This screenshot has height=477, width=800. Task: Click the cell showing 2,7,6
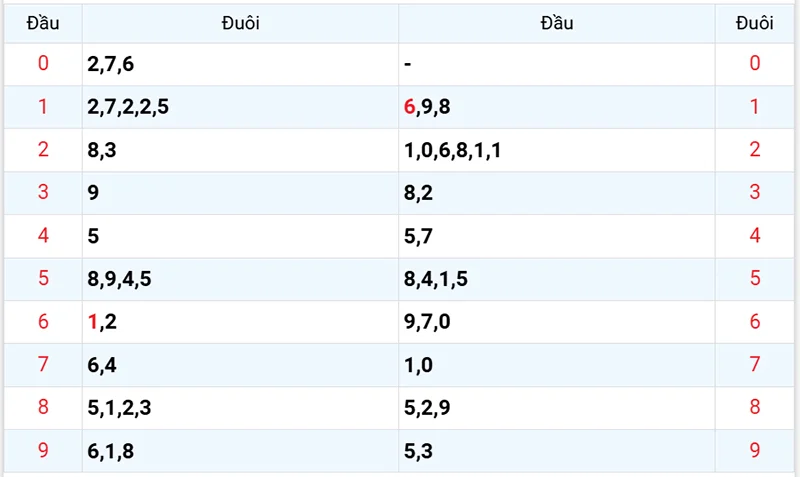click(111, 64)
